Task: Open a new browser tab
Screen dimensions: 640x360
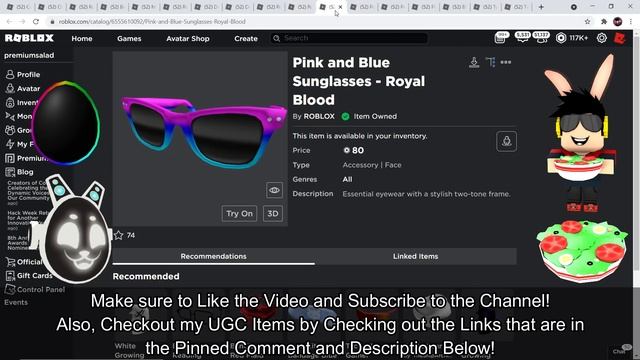Action: 541,7
